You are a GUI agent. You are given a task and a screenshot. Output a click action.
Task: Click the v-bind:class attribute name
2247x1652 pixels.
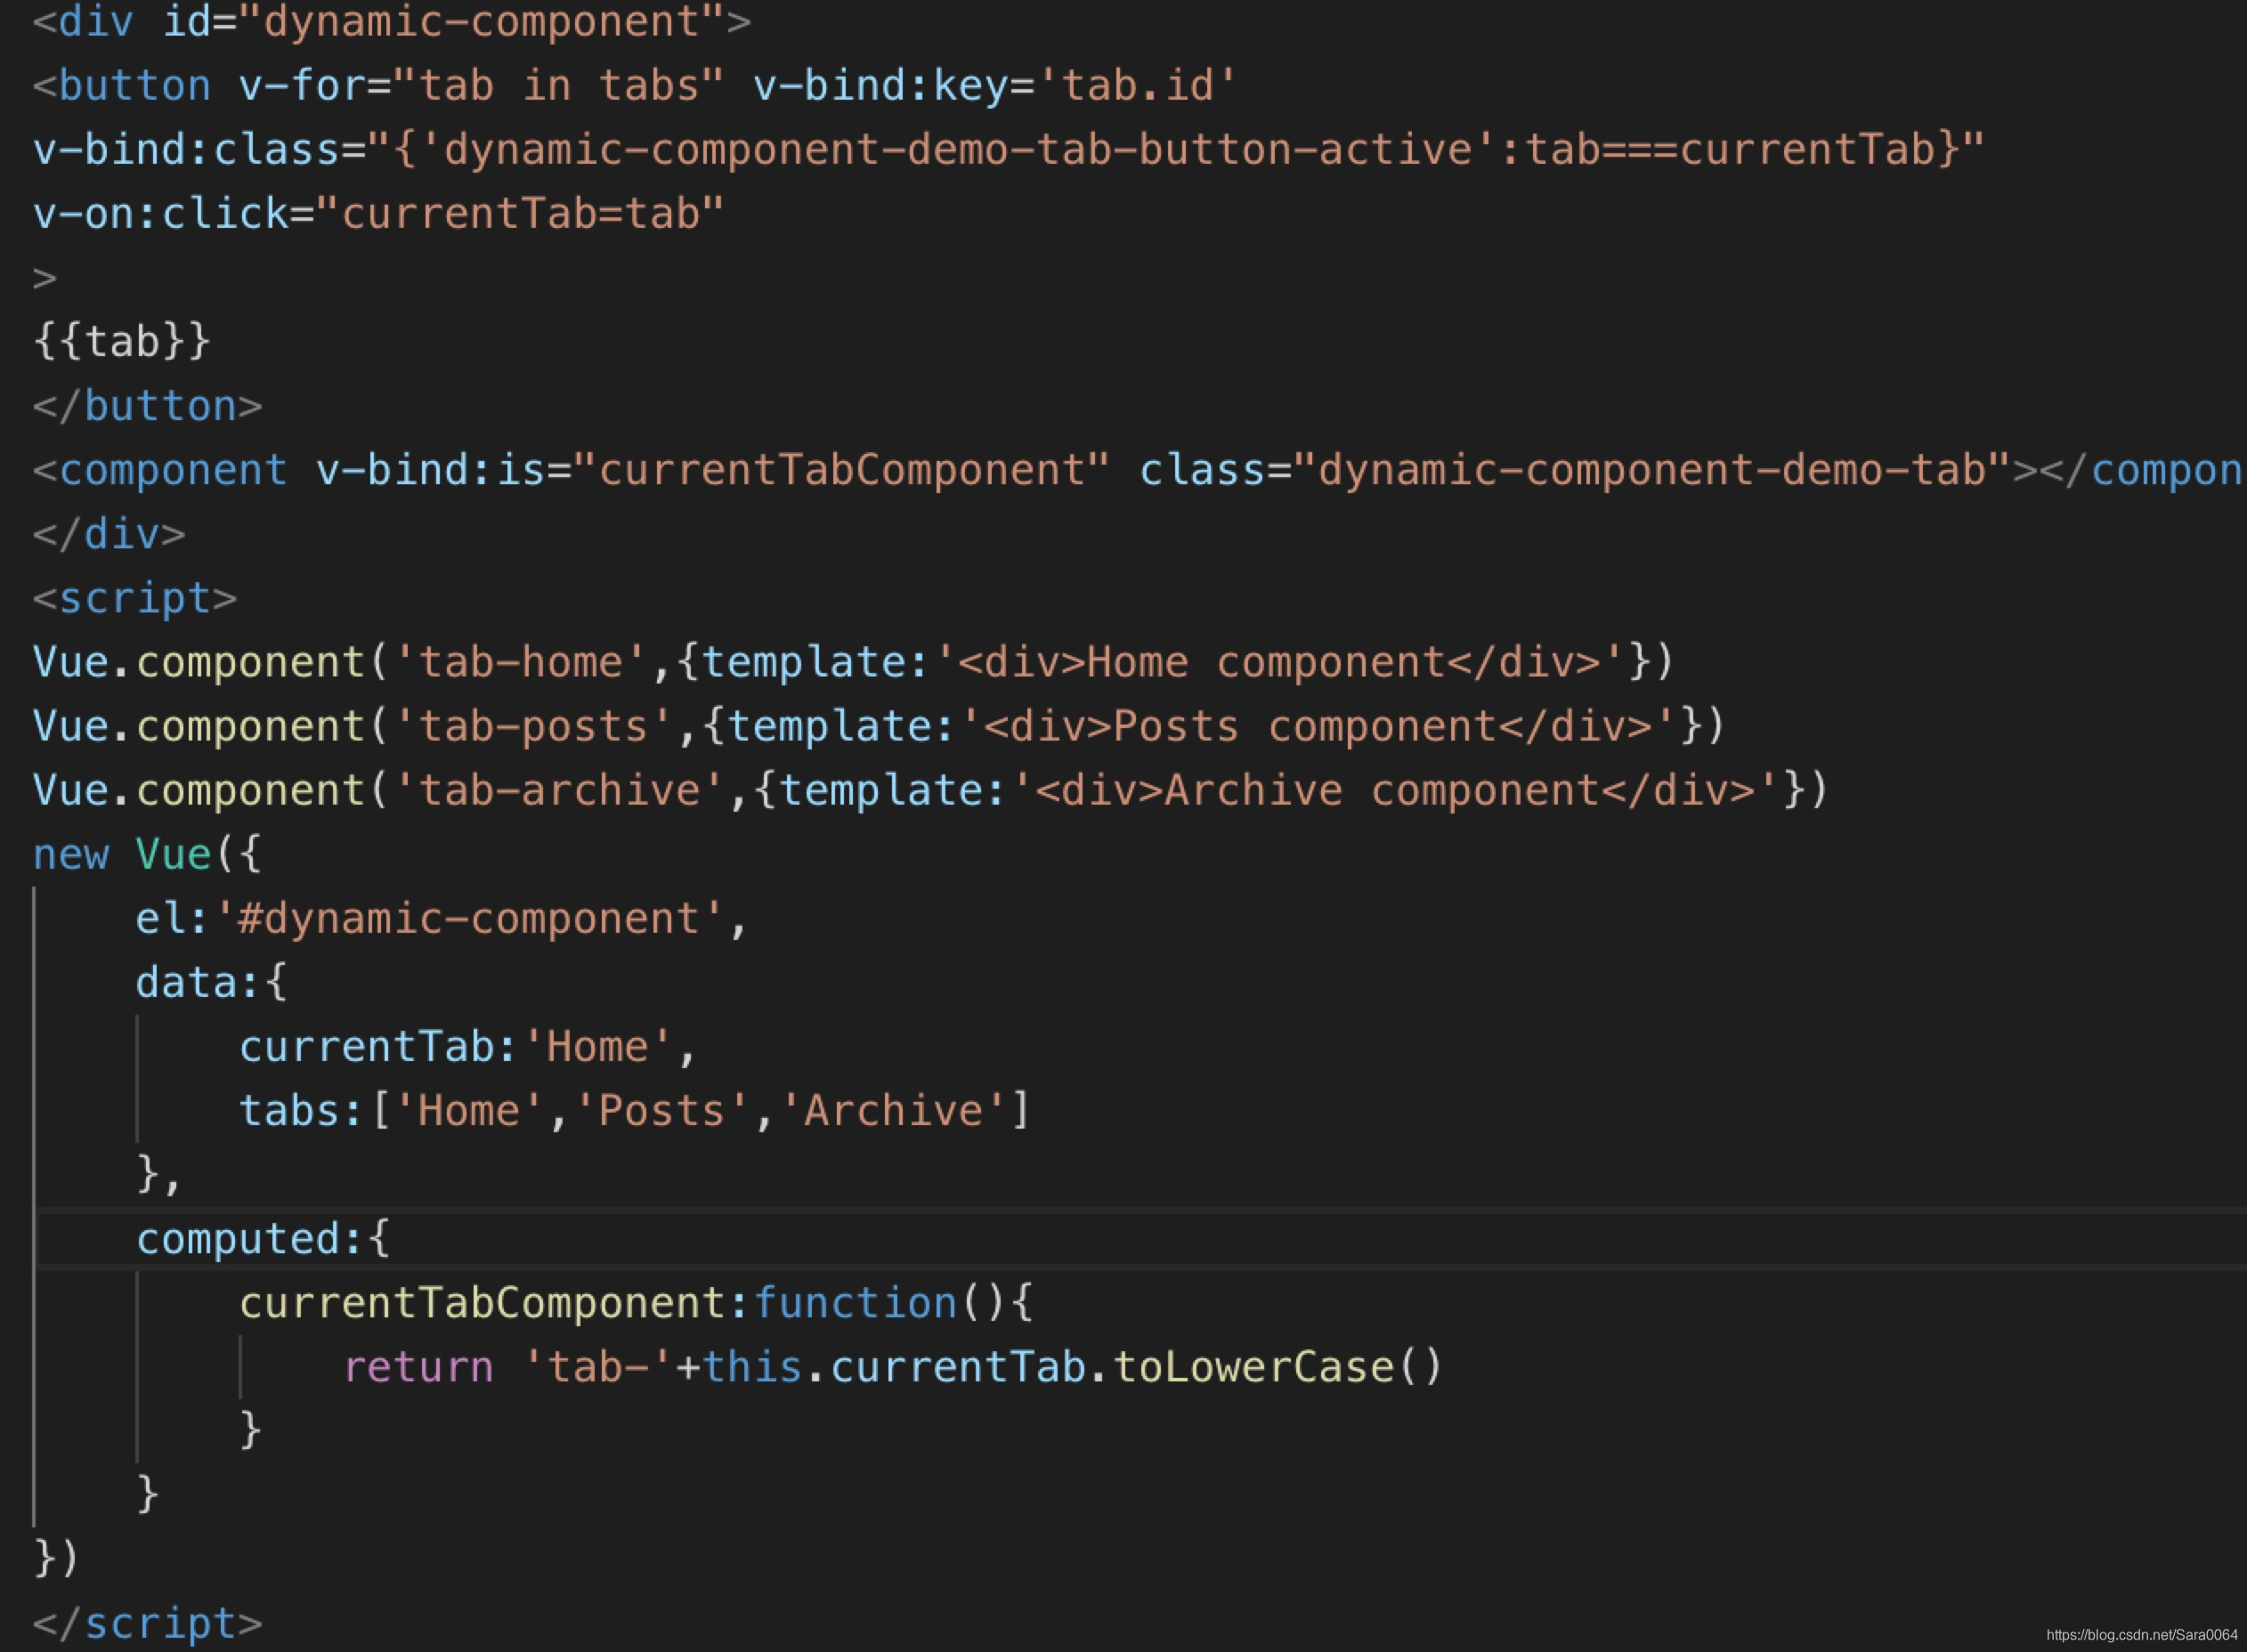coord(186,150)
